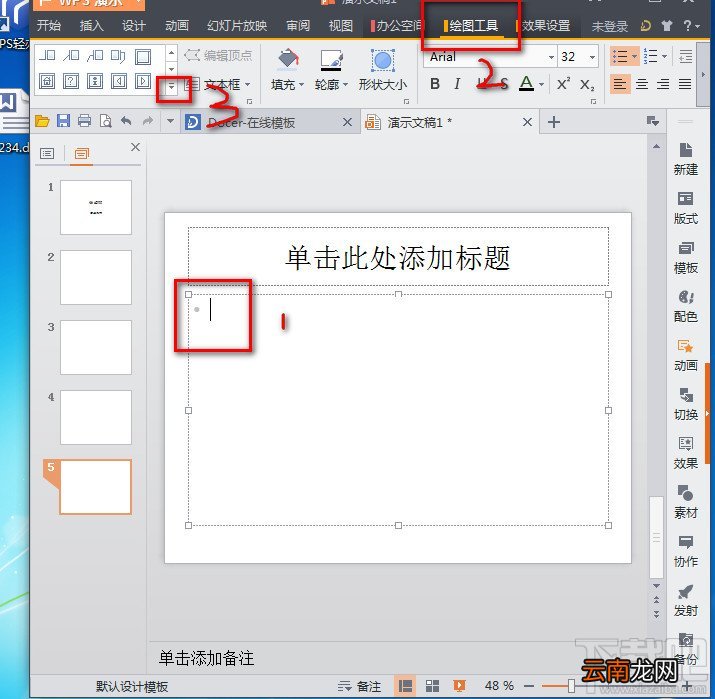Toggle italic formatting
This screenshot has width=715, height=699.
[457, 84]
